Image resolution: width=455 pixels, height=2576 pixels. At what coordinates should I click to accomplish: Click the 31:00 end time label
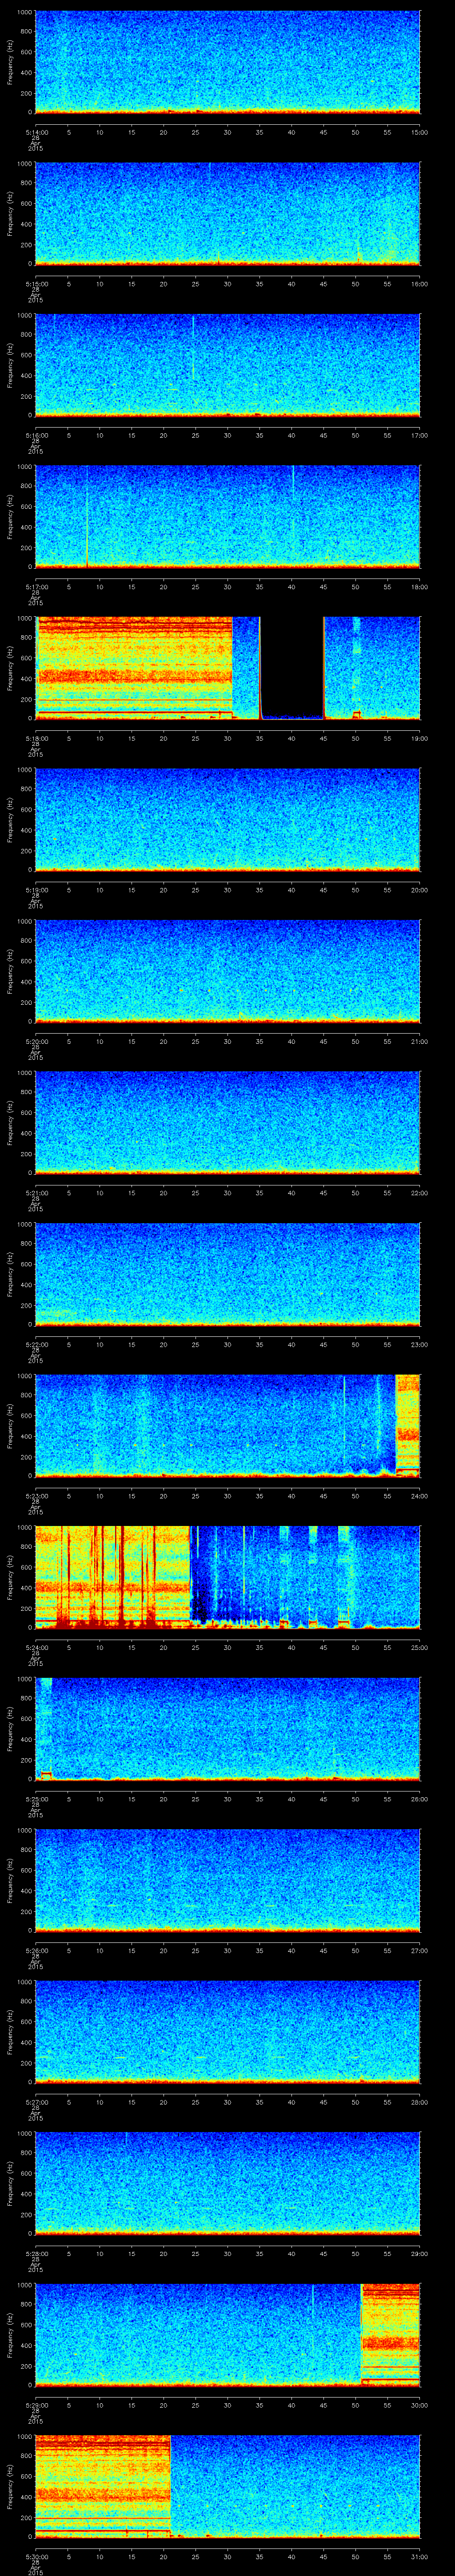click(420, 2556)
